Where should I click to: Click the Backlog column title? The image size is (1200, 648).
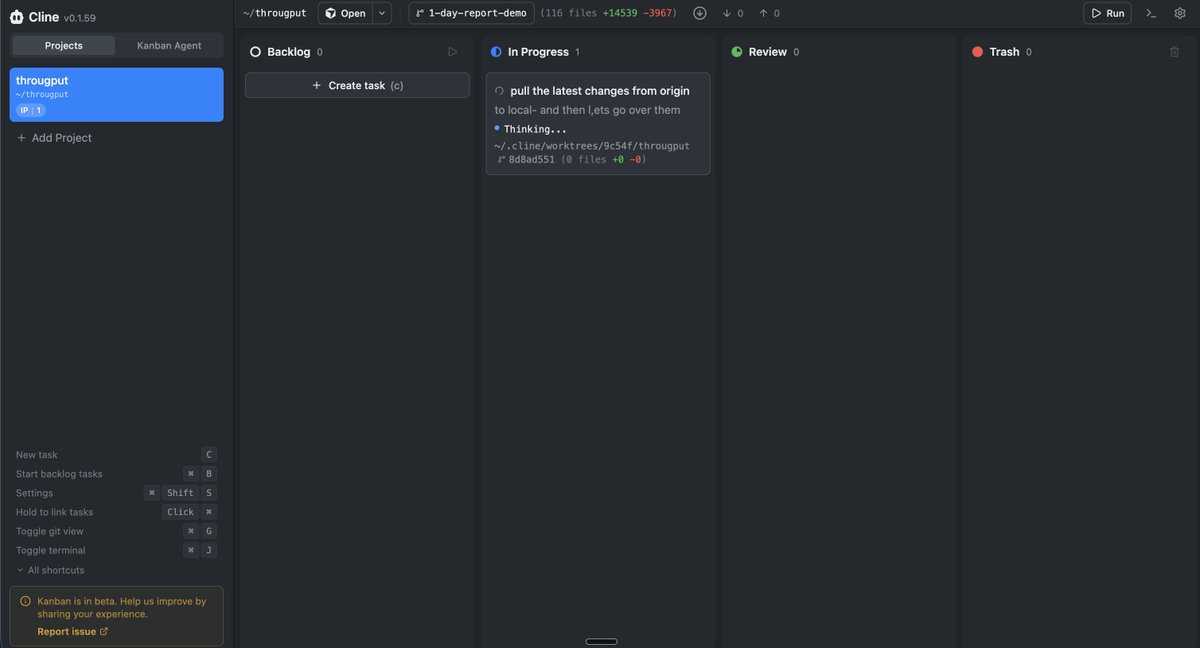tap(288, 52)
